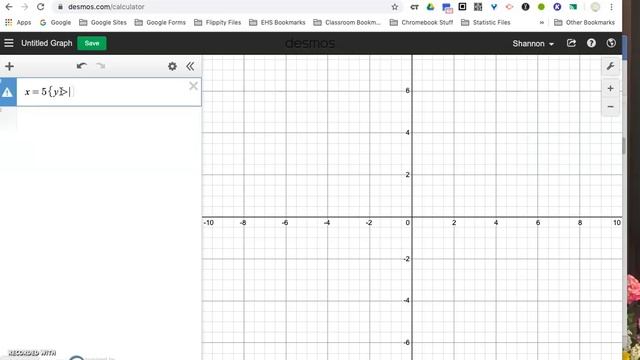Open the Google Sites bookmark folder
This screenshot has width=640, height=360.
103,22
